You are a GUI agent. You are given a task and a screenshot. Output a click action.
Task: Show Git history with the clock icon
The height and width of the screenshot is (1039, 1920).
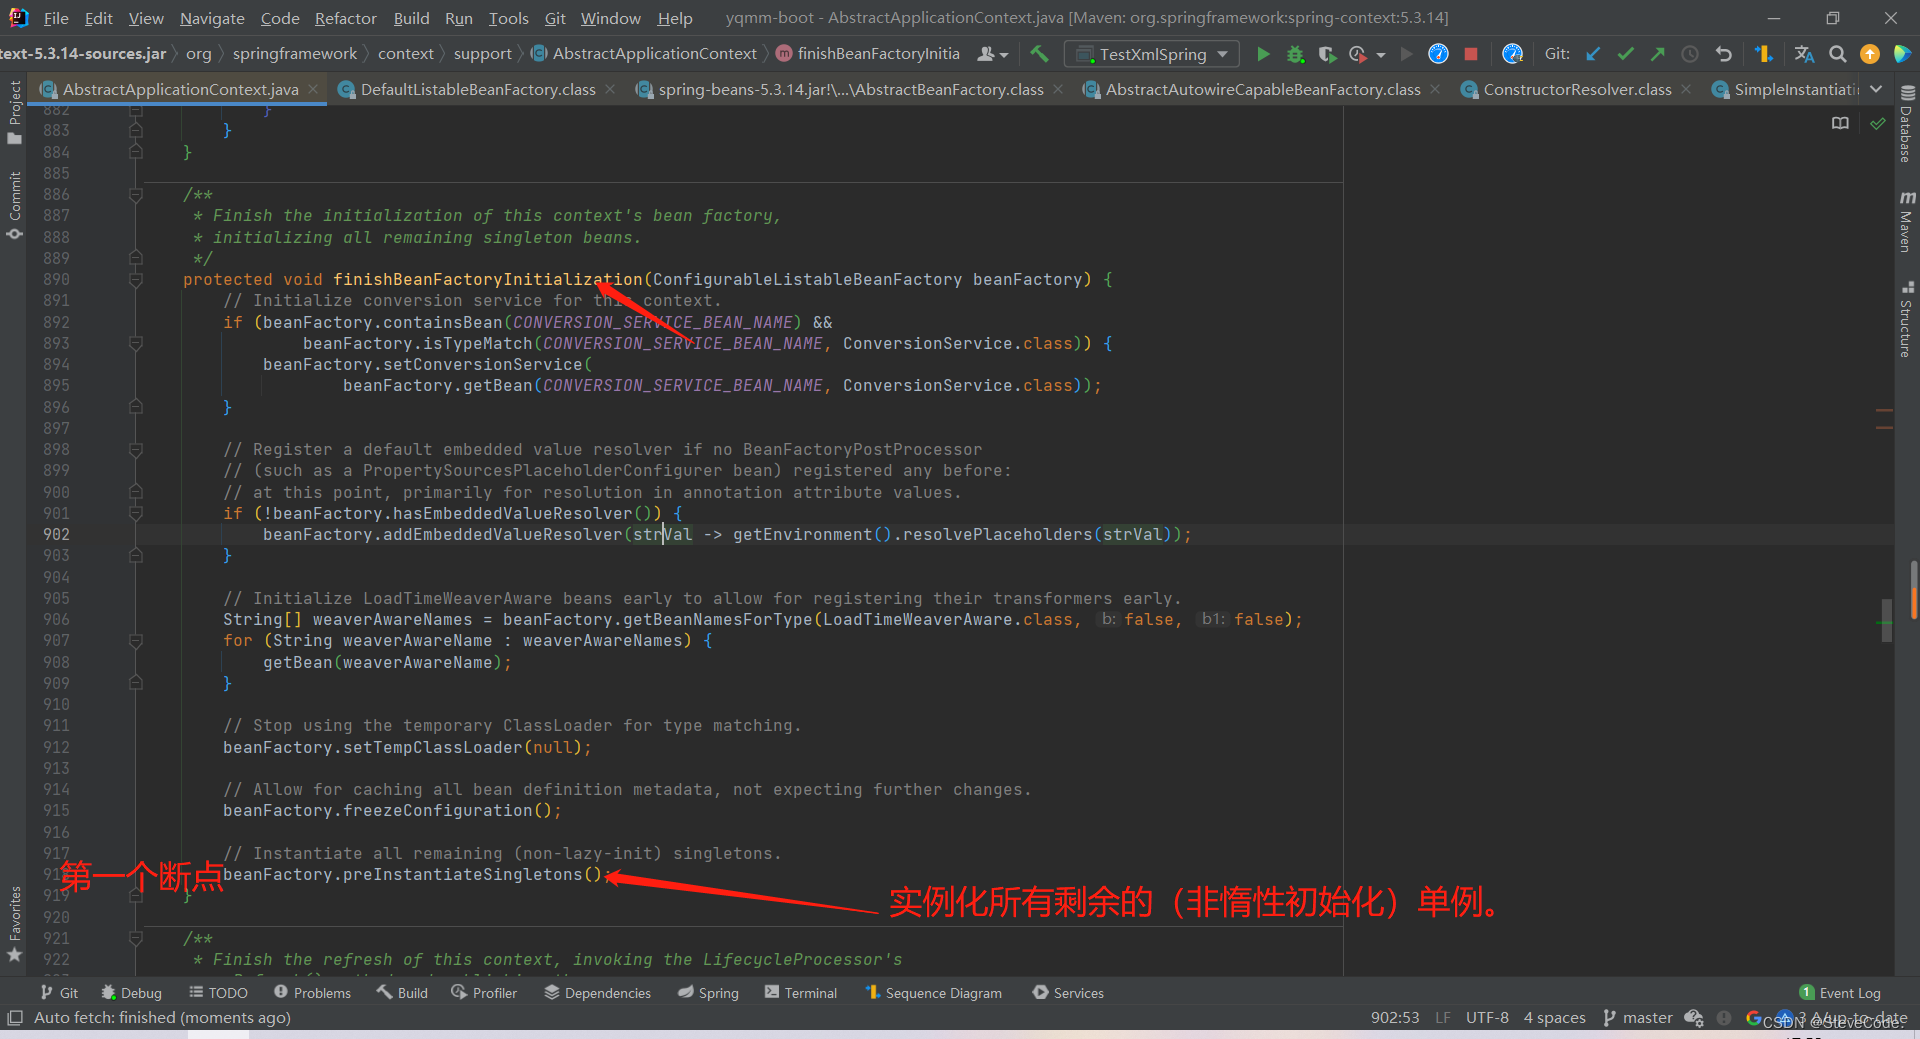(x=1690, y=54)
